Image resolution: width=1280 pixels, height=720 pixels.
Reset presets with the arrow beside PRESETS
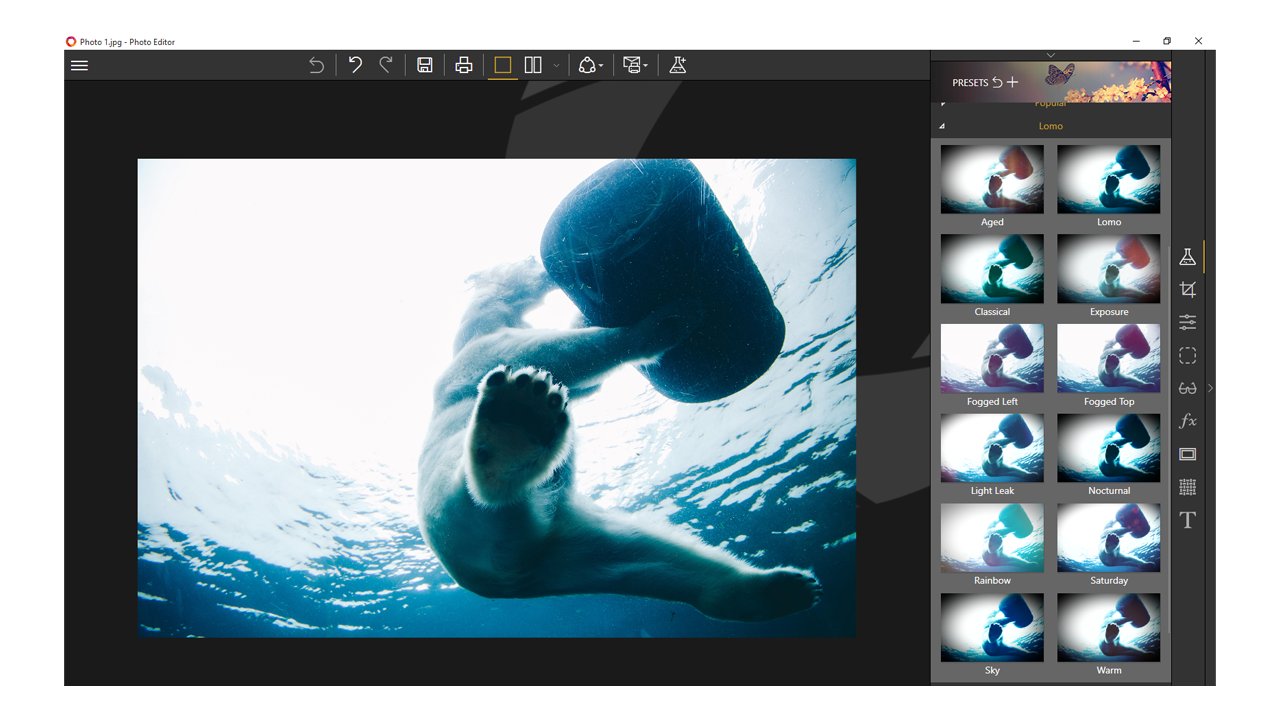coord(997,83)
